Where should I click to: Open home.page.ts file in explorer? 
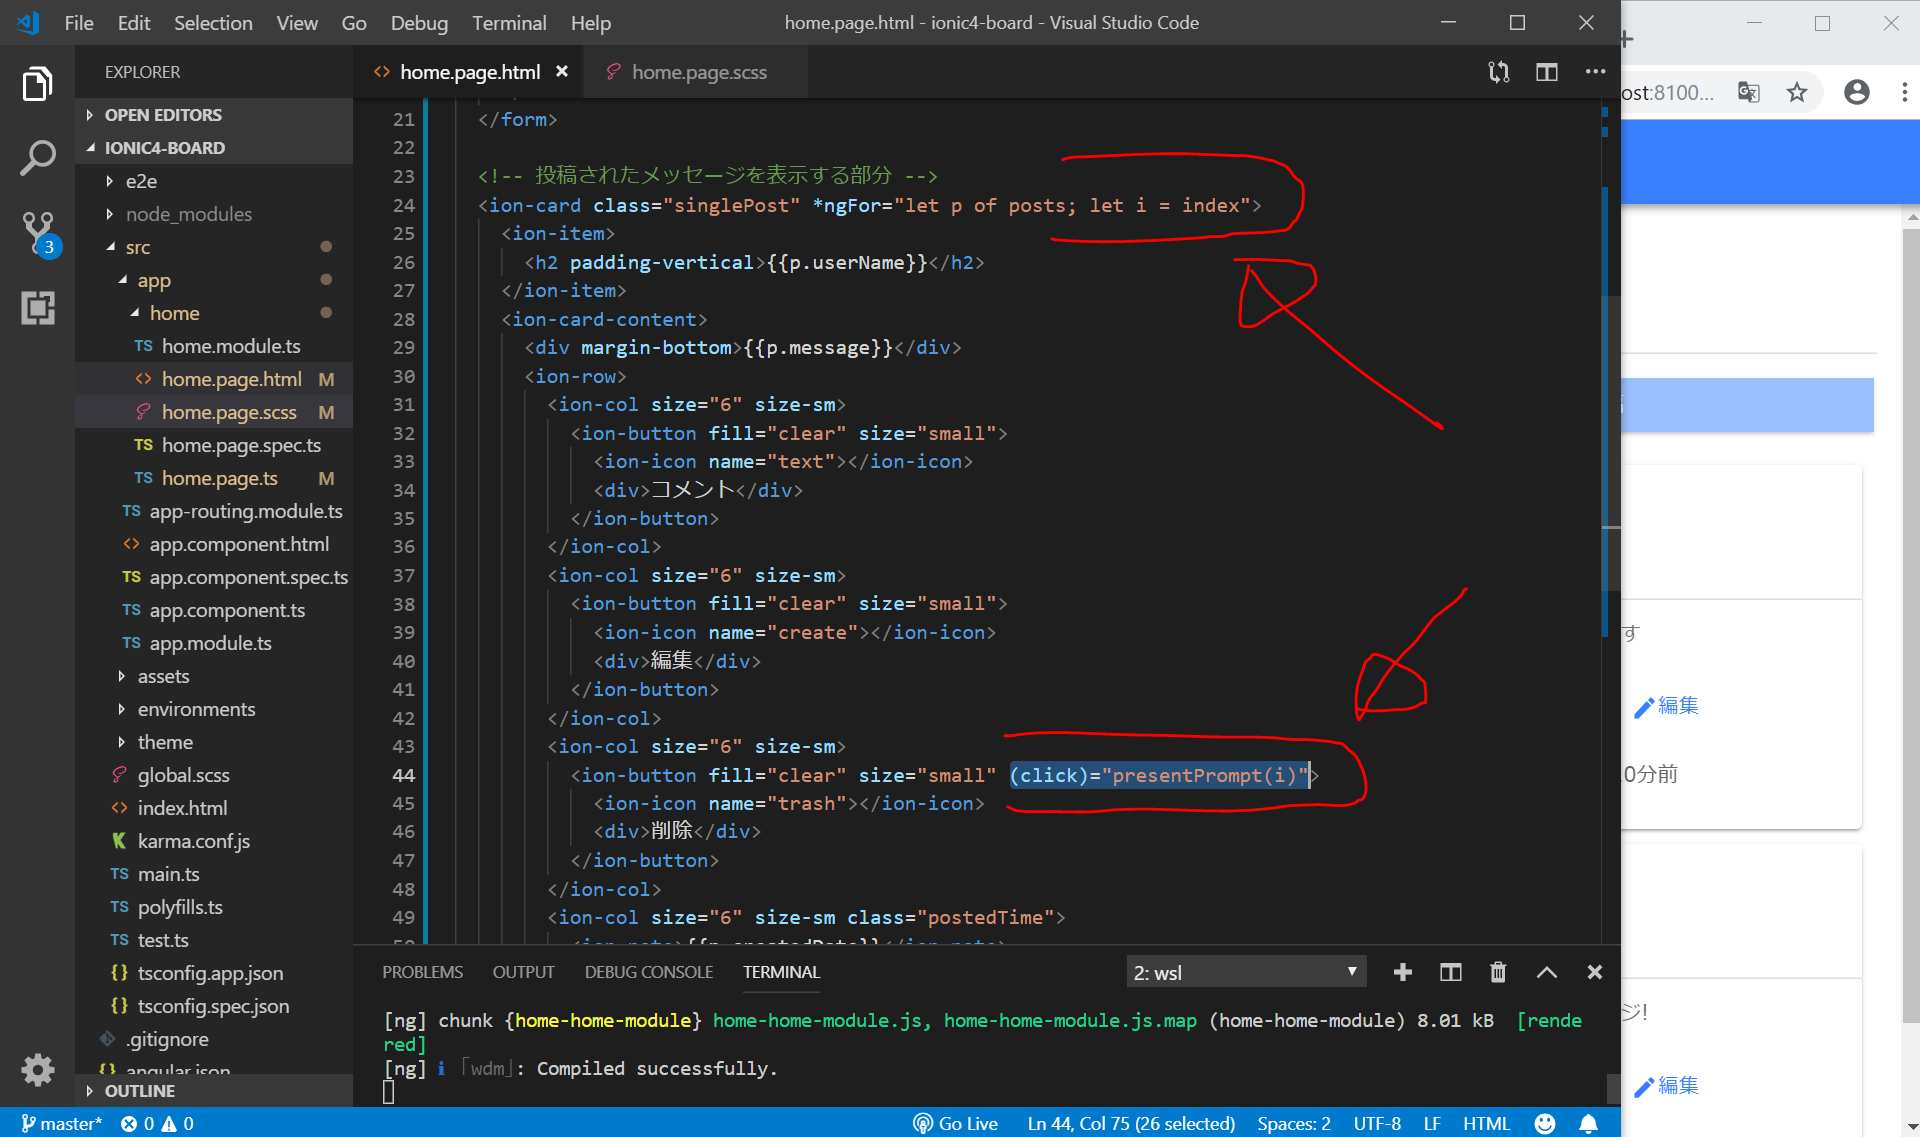click(219, 478)
